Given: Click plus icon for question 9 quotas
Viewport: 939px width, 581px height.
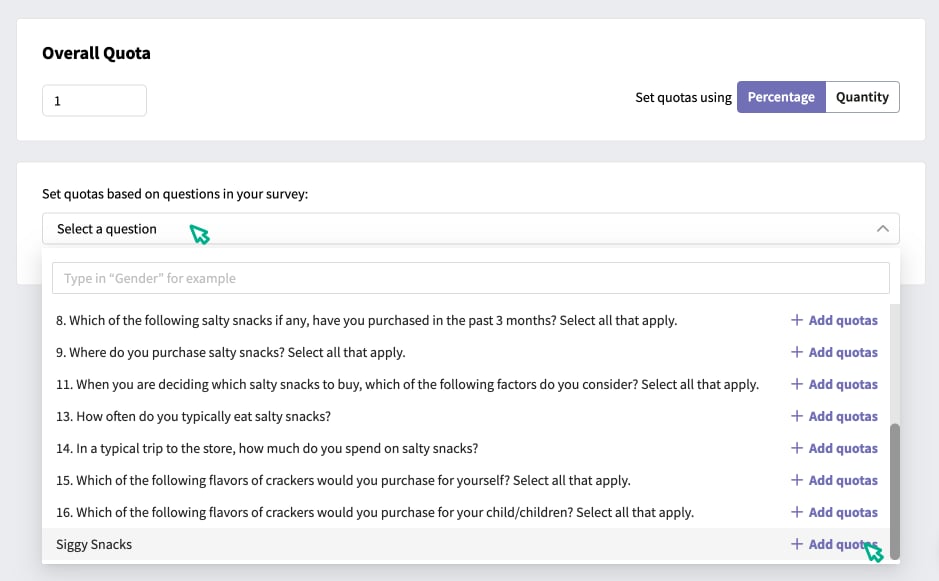Looking at the screenshot, I should 796,352.
